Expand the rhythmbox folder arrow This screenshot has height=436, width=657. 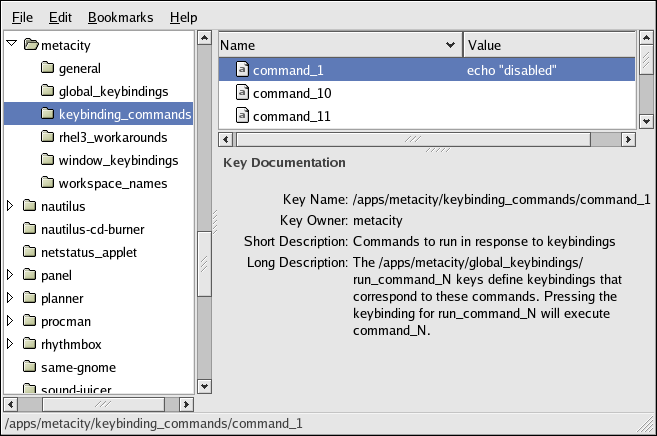[x=11, y=344]
